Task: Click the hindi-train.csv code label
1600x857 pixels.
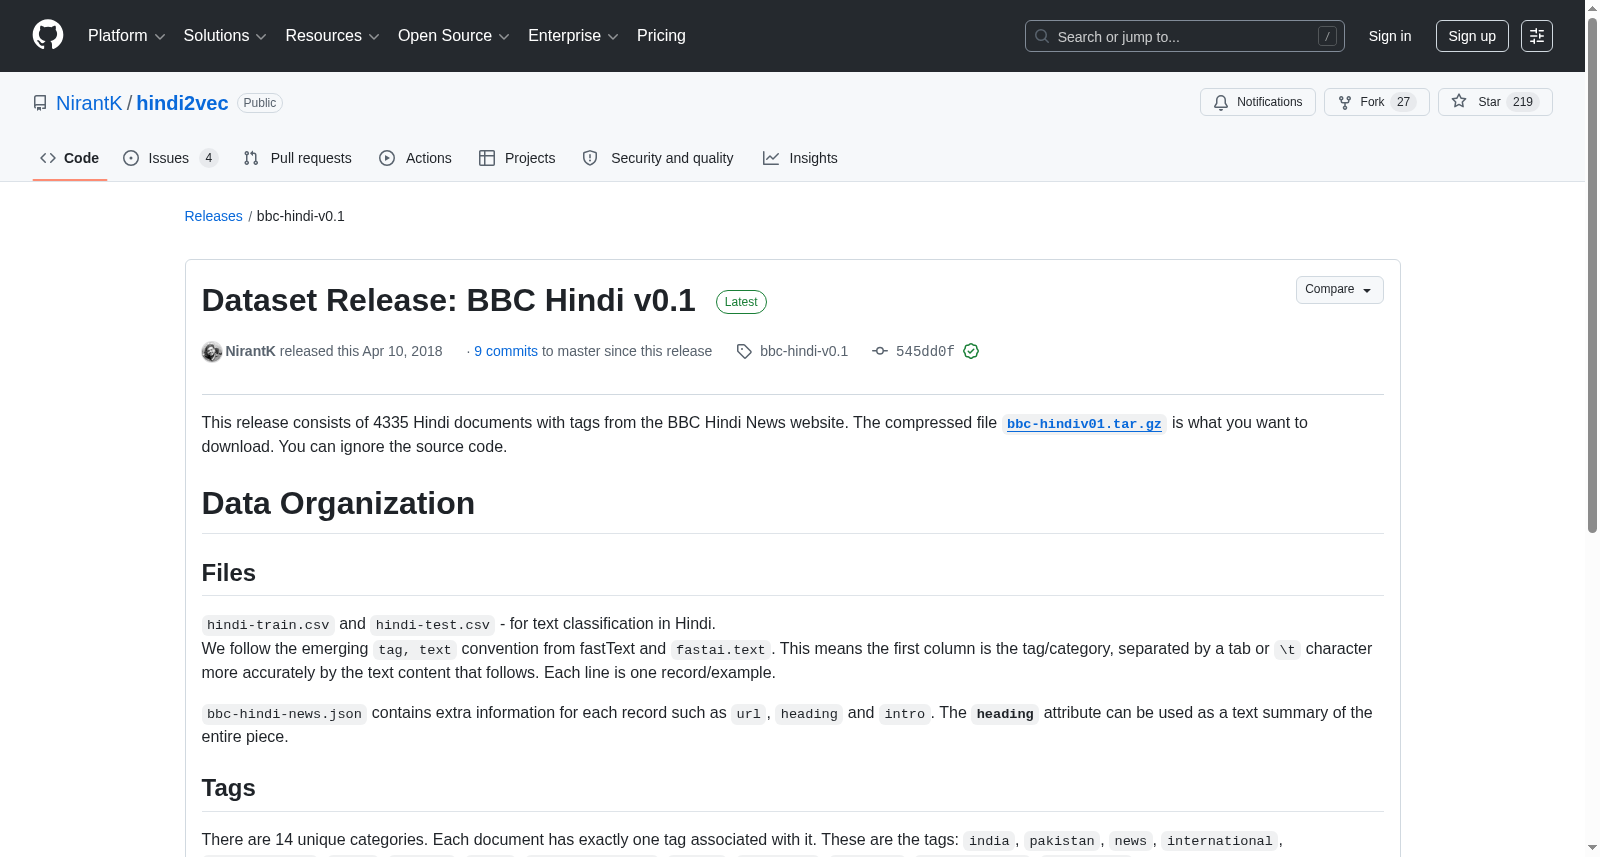Action: (268, 625)
